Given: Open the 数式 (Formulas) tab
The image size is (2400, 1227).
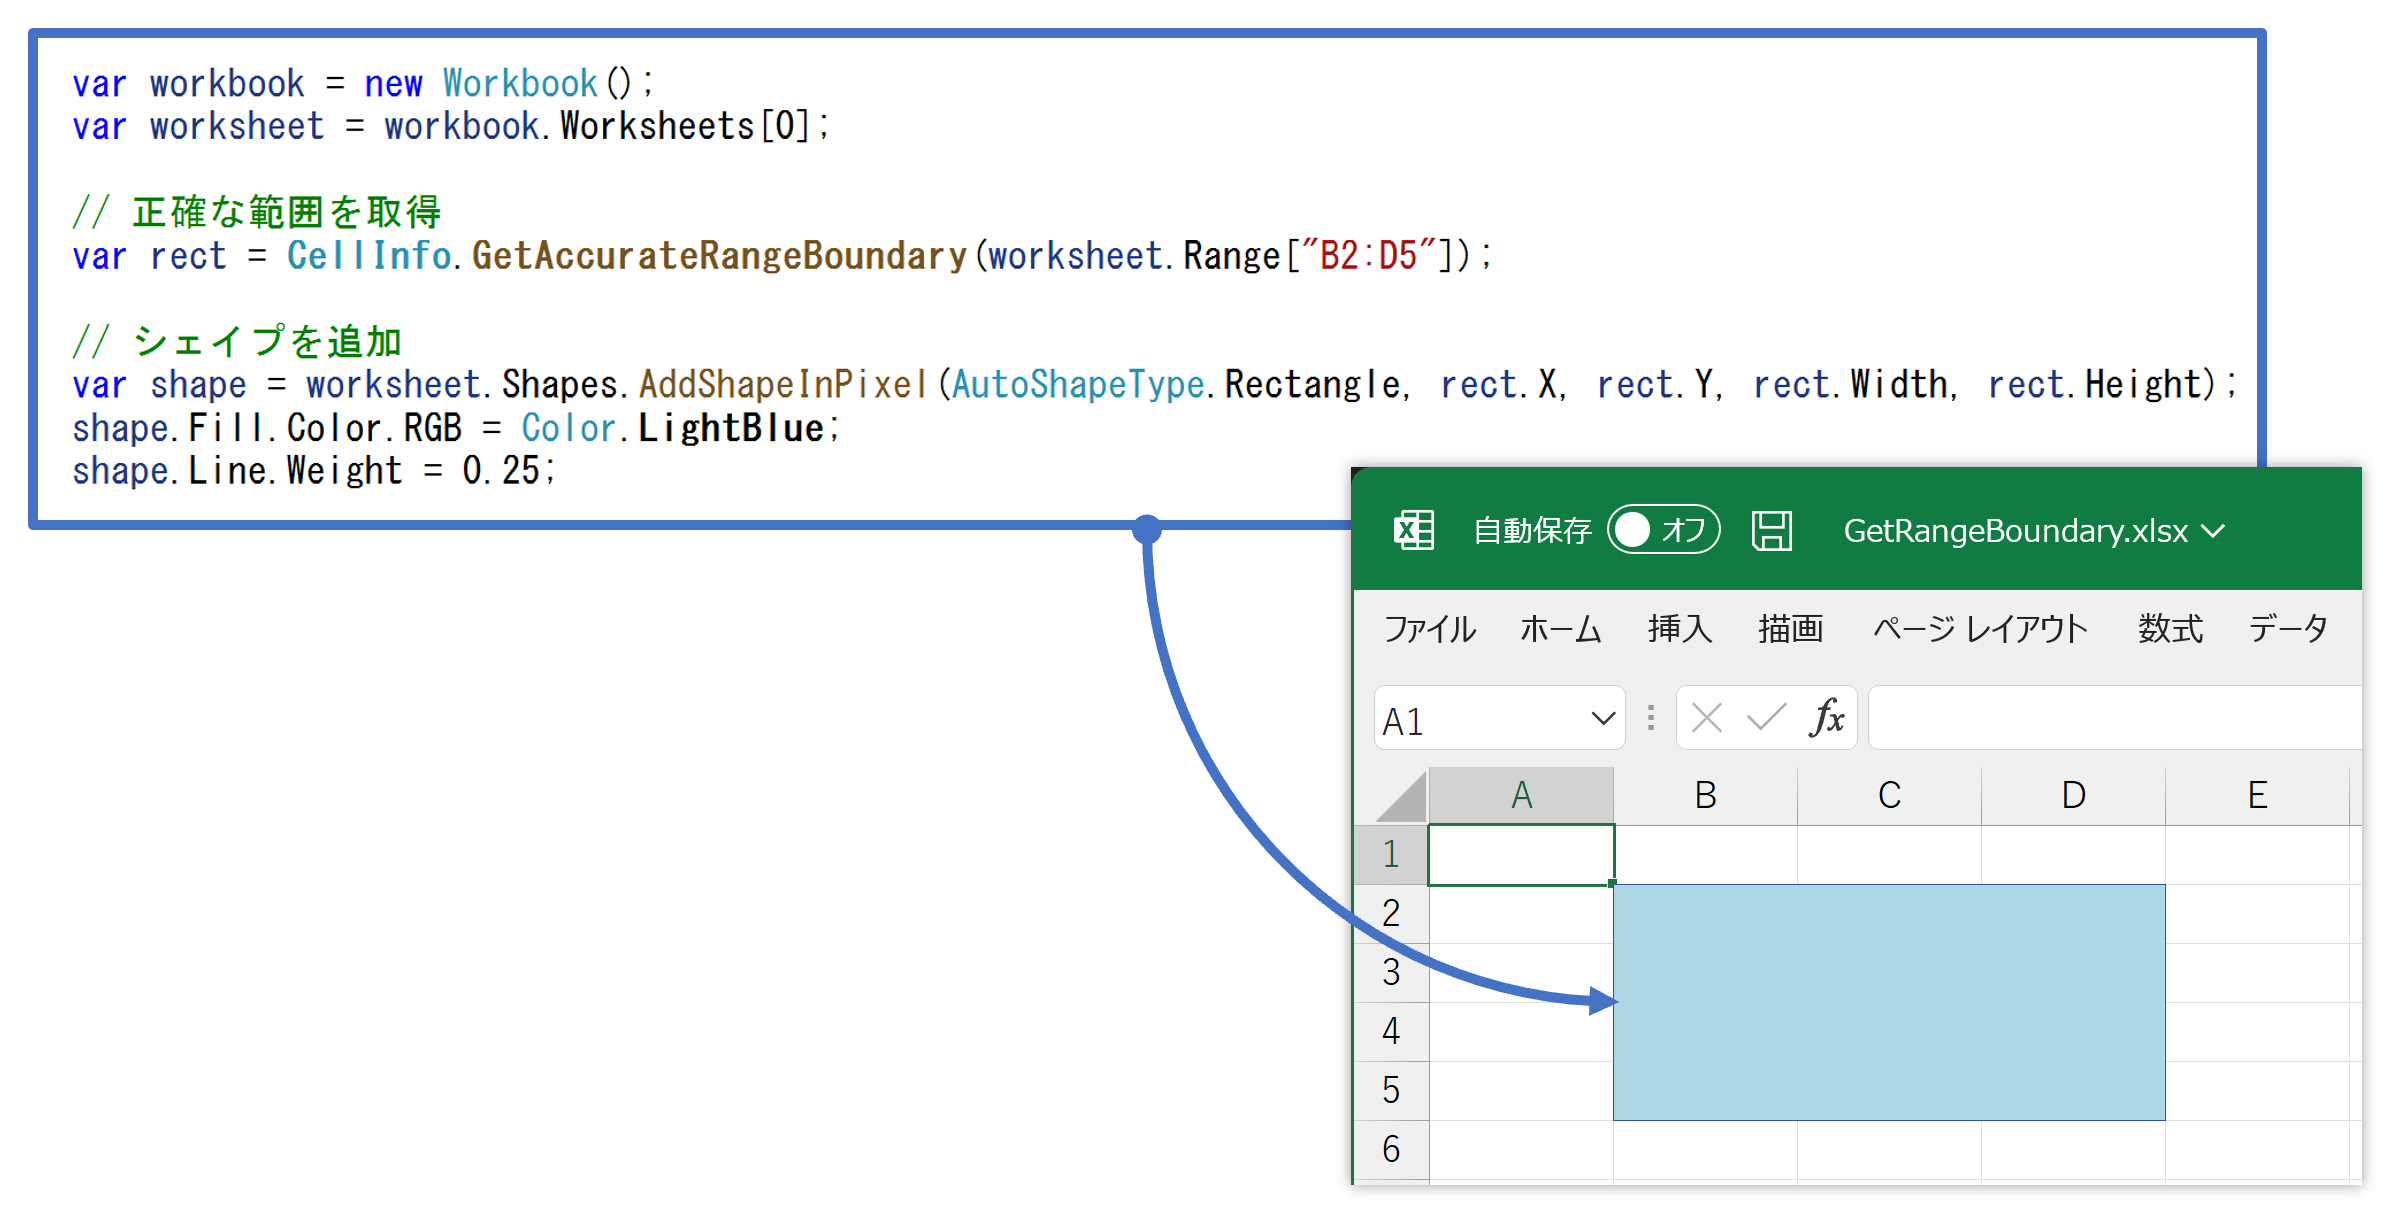Looking at the screenshot, I should pos(2170,629).
